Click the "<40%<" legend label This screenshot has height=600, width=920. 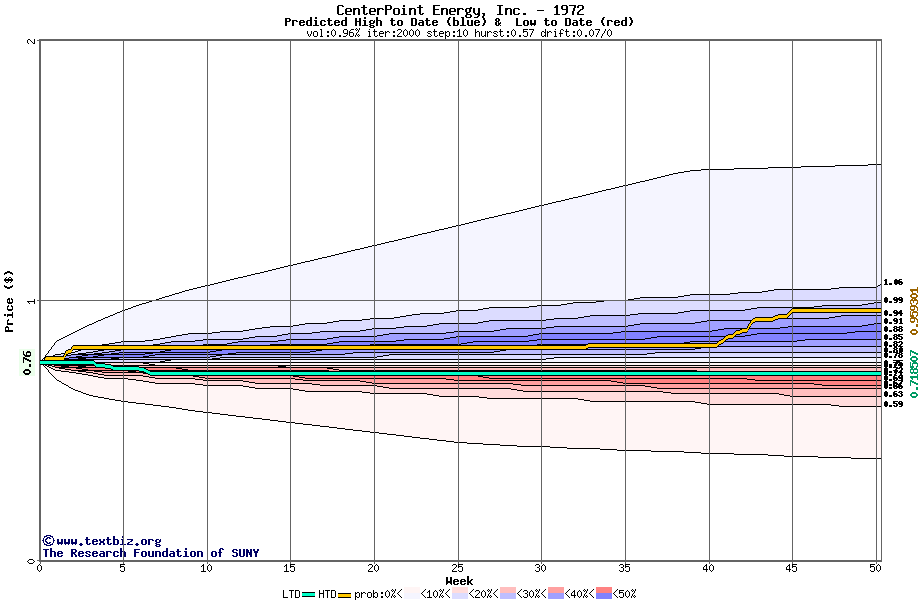click(580, 594)
